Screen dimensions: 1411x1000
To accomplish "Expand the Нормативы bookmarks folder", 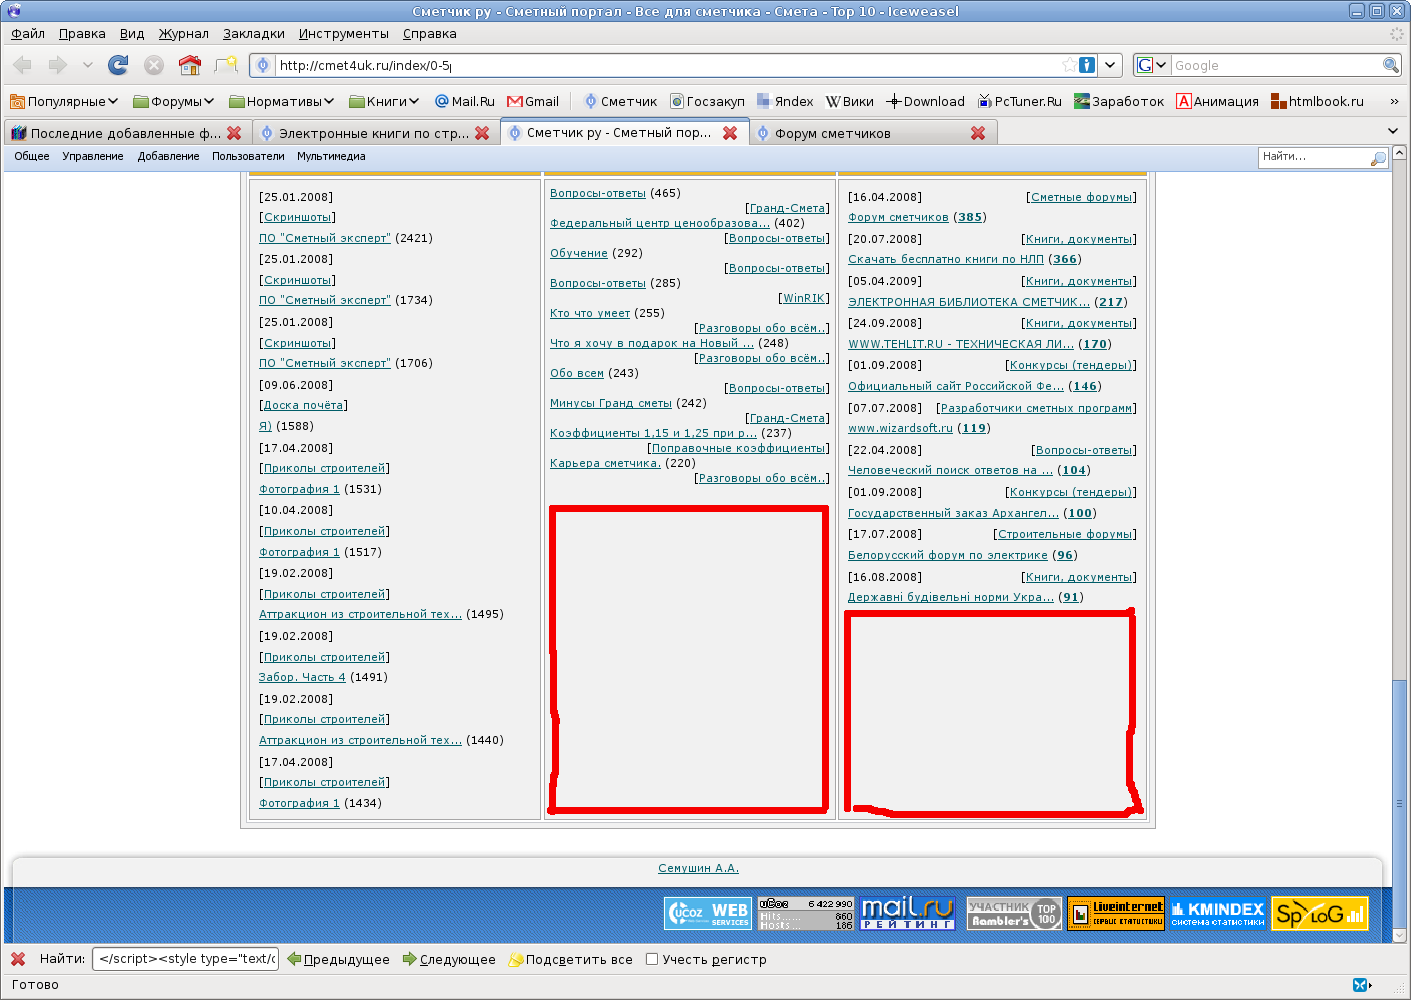I will coord(282,101).
